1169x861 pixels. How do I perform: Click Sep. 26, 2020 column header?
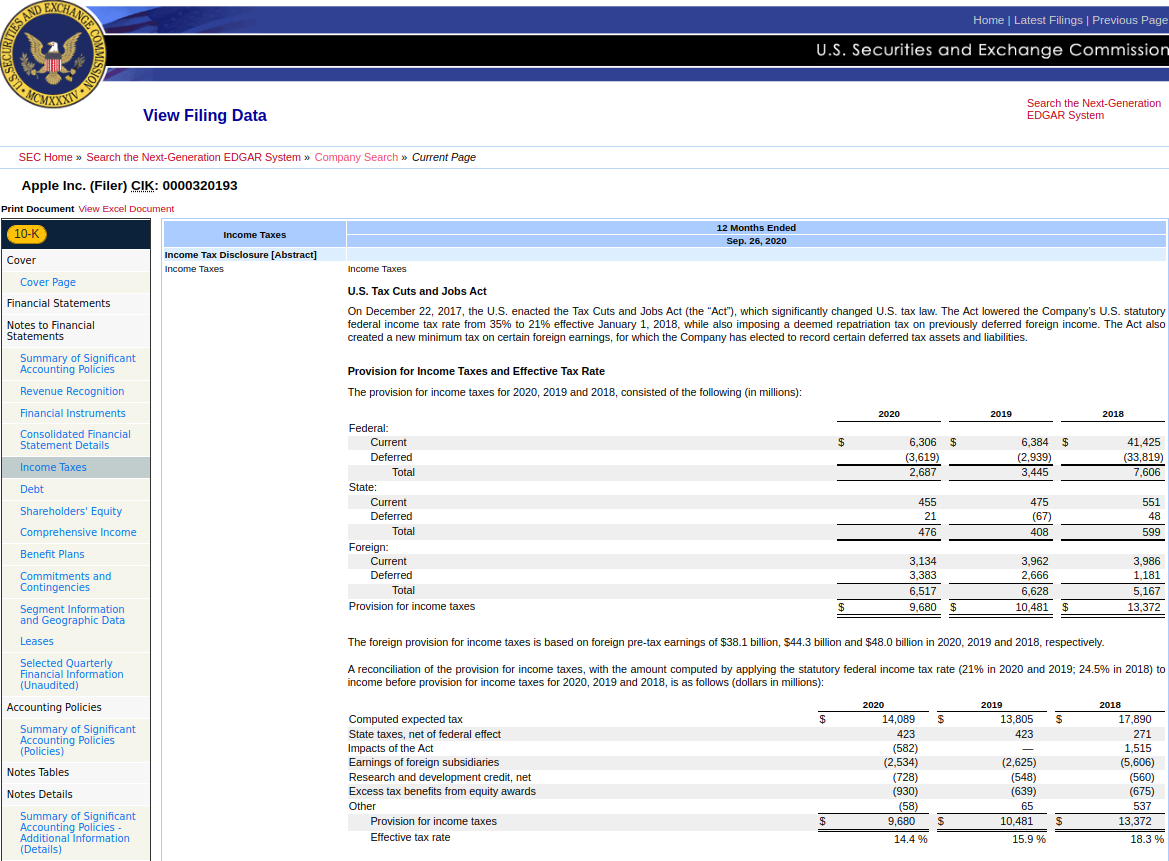[x=756, y=241]
